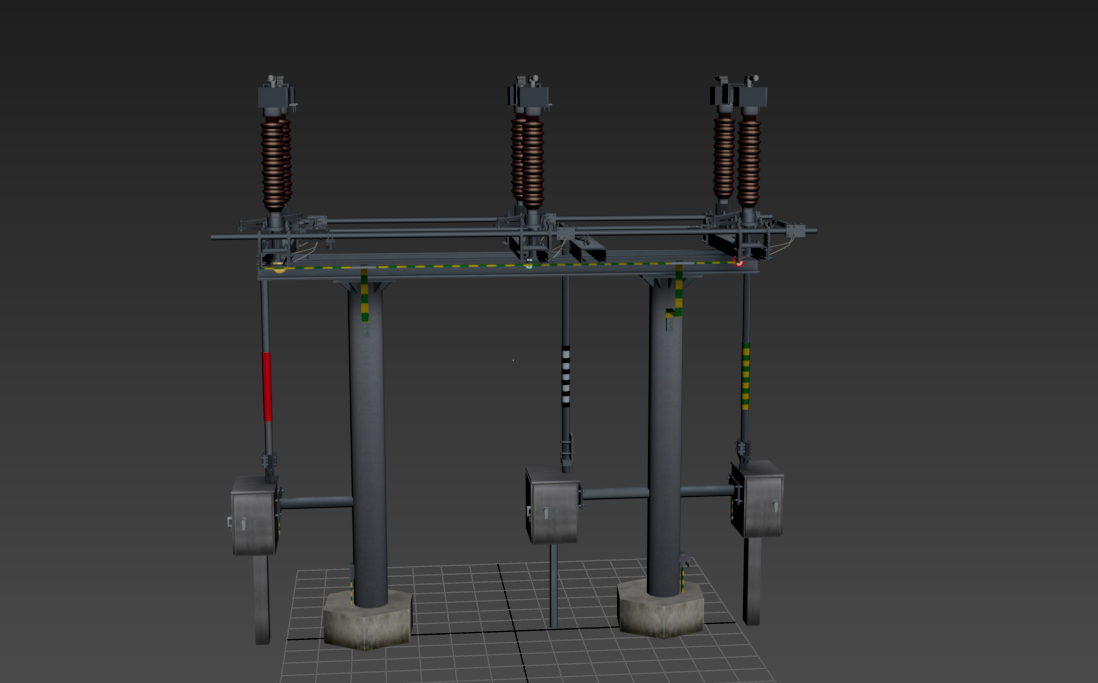Pick the rightmost brown insulator stack

748,160
